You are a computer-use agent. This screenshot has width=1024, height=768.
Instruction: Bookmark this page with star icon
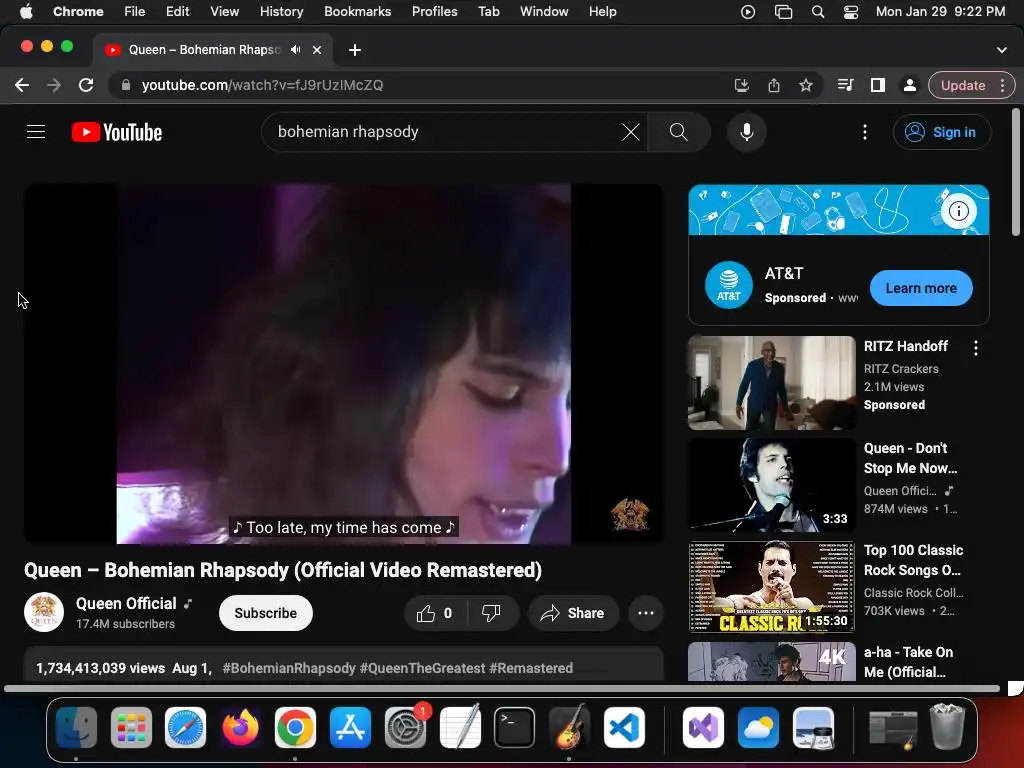(x=806, y=85)
